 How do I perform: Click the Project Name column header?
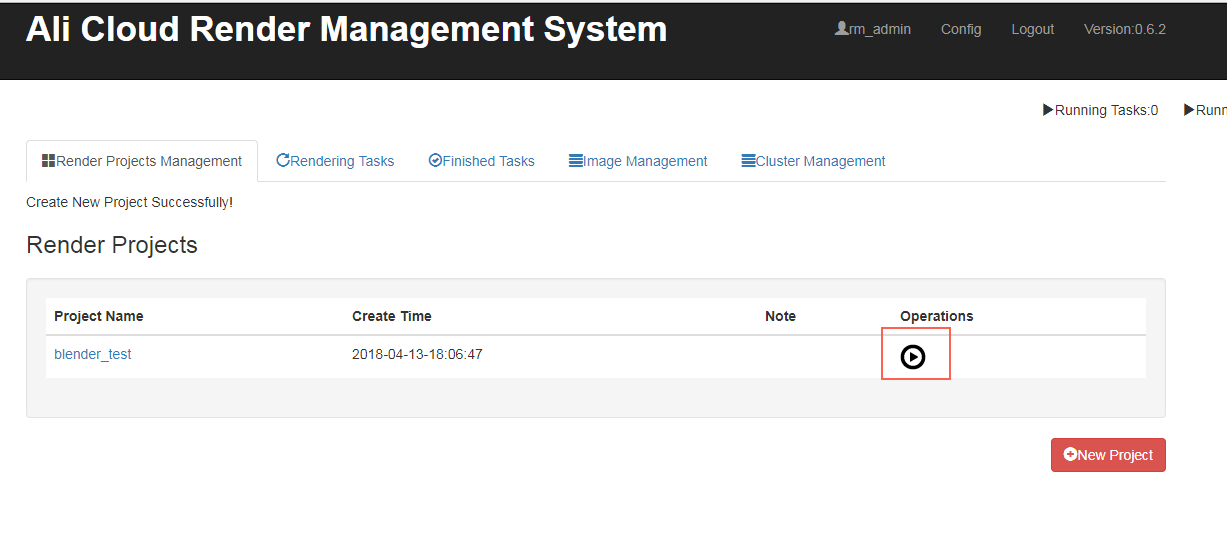(x=99, y=316)
